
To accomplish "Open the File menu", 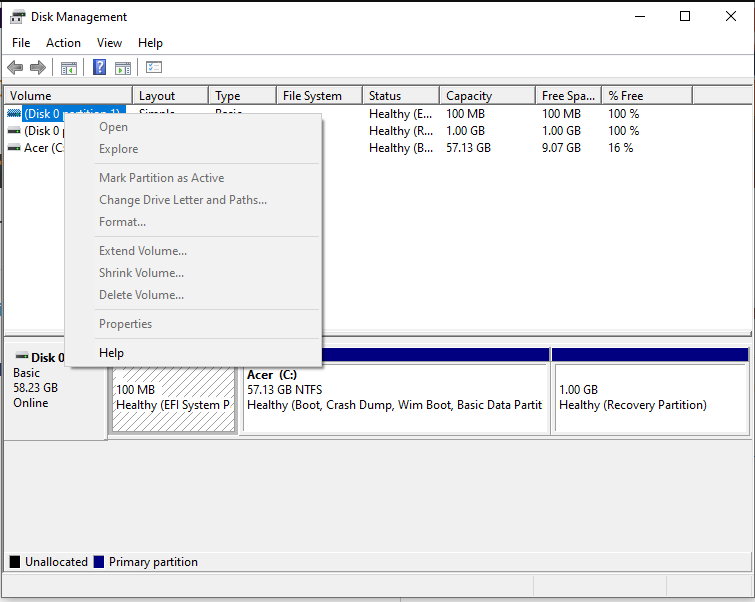I will (21, 43).
